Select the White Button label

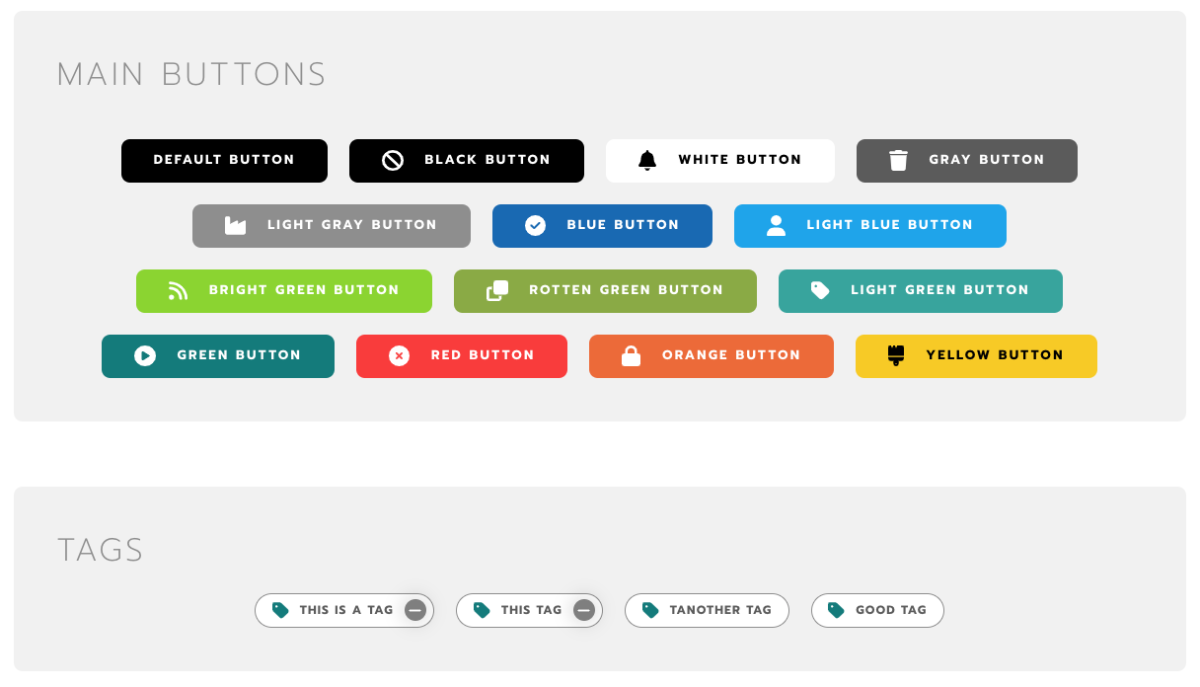click(x=740, y=160)
